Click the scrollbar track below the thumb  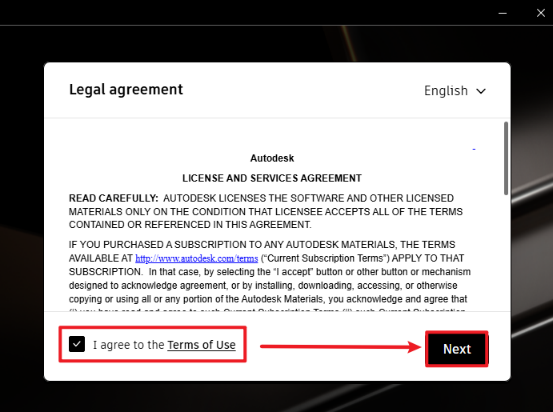point(506,252)
